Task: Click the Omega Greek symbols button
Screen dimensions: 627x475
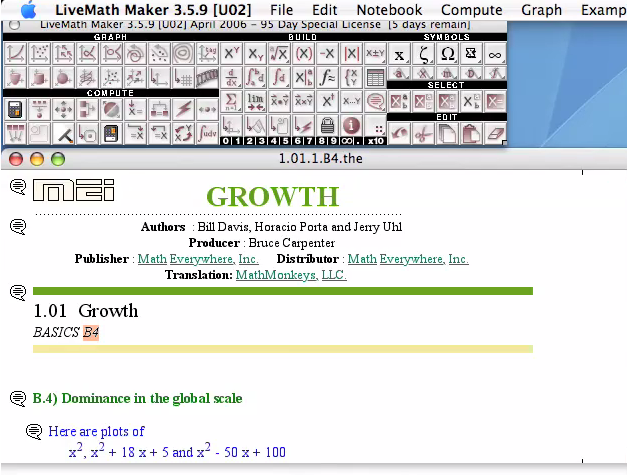Action: (447, 54)
